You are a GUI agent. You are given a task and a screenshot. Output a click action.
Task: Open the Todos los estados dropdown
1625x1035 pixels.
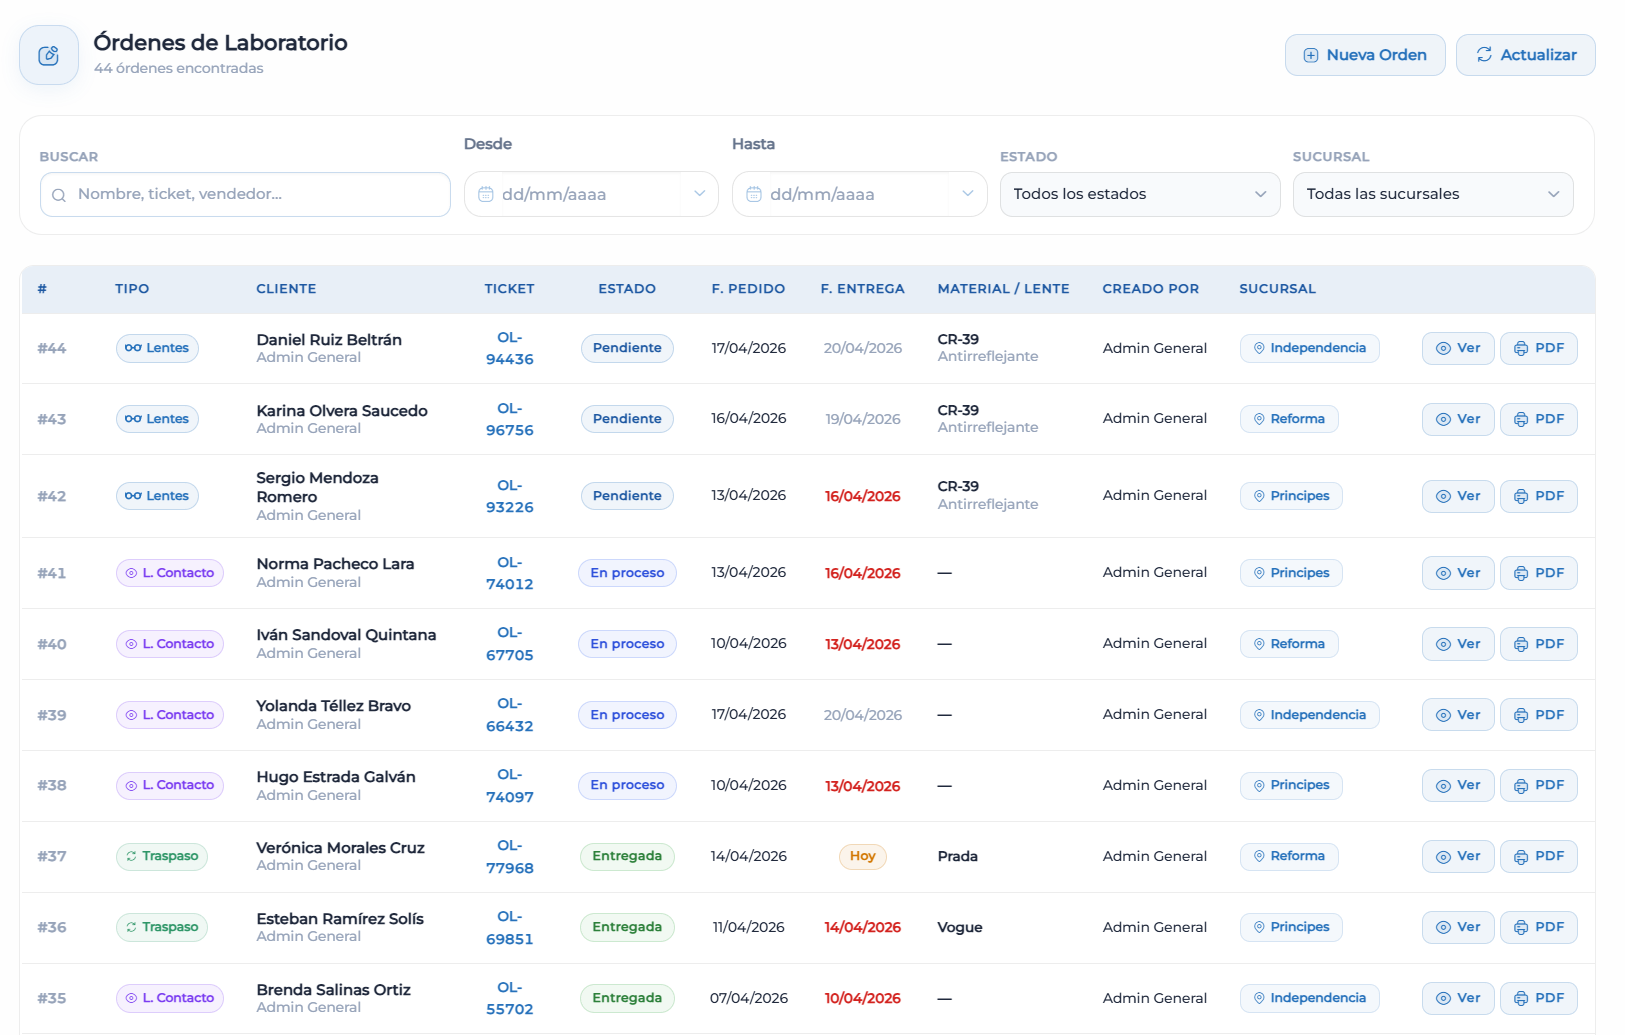[x=1139, y=194]
